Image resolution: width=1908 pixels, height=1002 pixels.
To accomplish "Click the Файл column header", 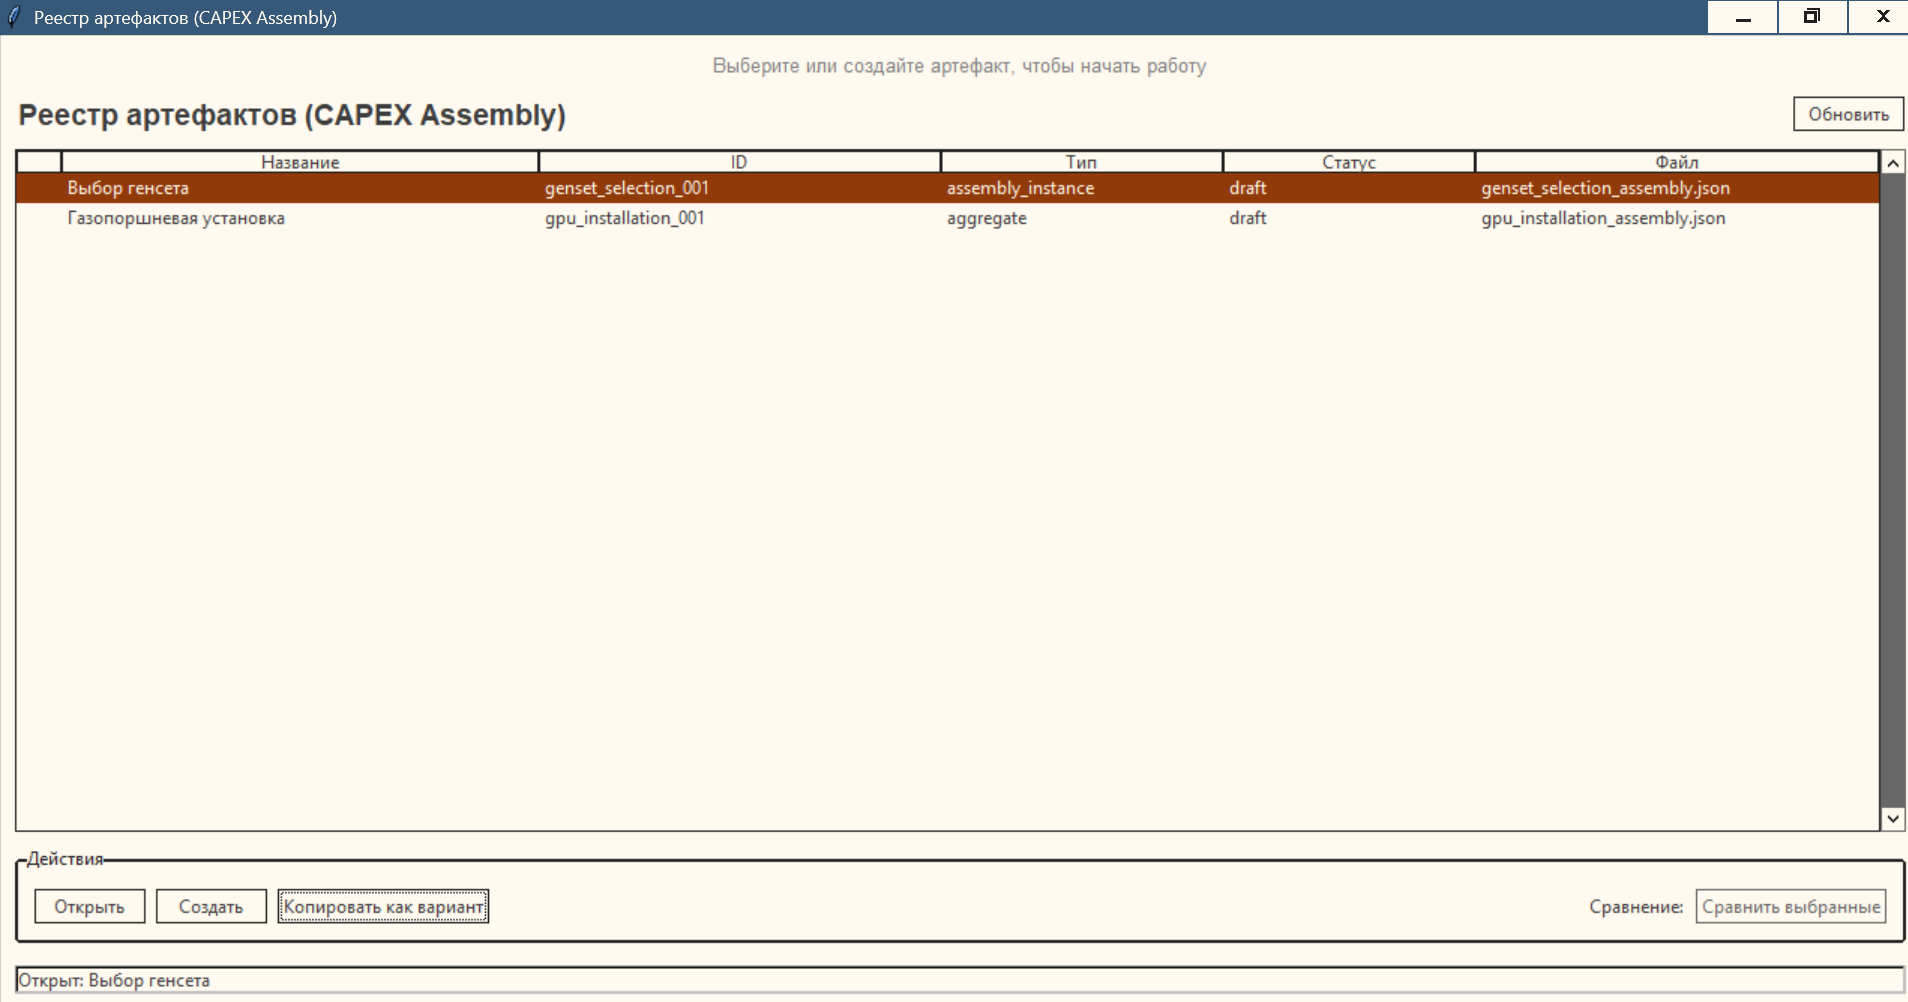I will coord(1676,162).
